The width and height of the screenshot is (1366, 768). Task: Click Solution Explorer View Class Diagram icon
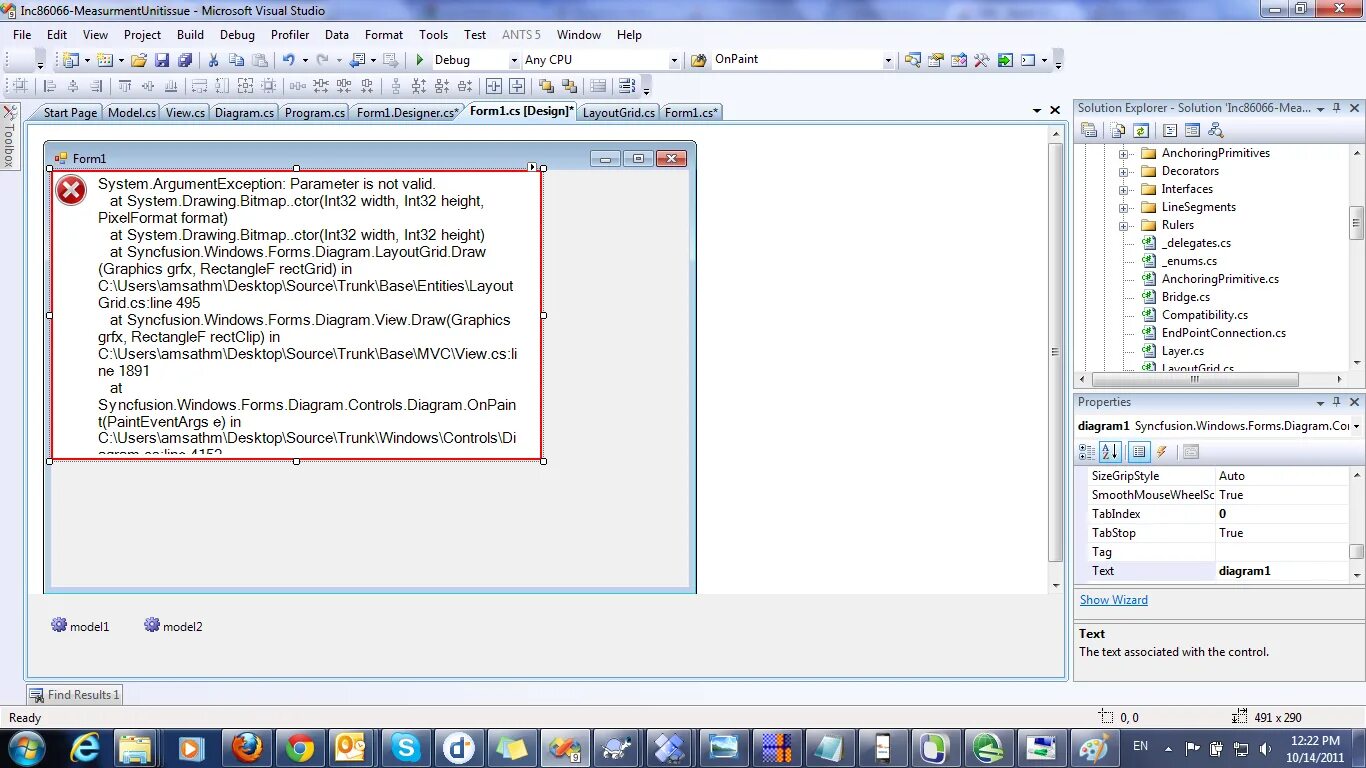click(x=1216, y=130)
